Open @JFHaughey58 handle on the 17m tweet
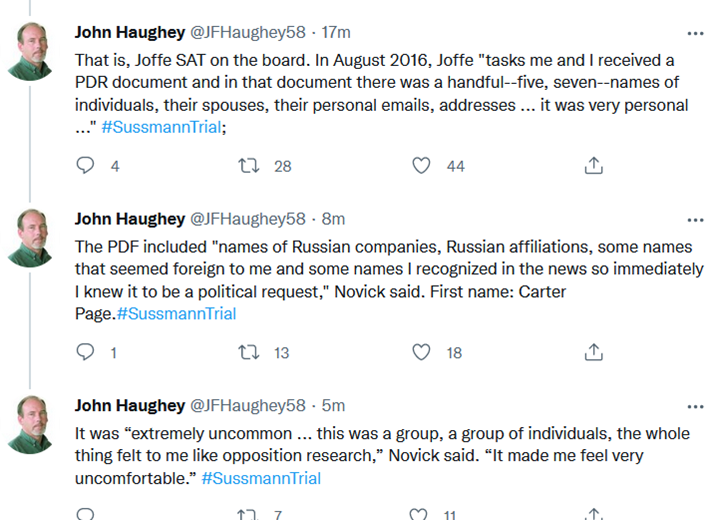 (x=248, y=32)
